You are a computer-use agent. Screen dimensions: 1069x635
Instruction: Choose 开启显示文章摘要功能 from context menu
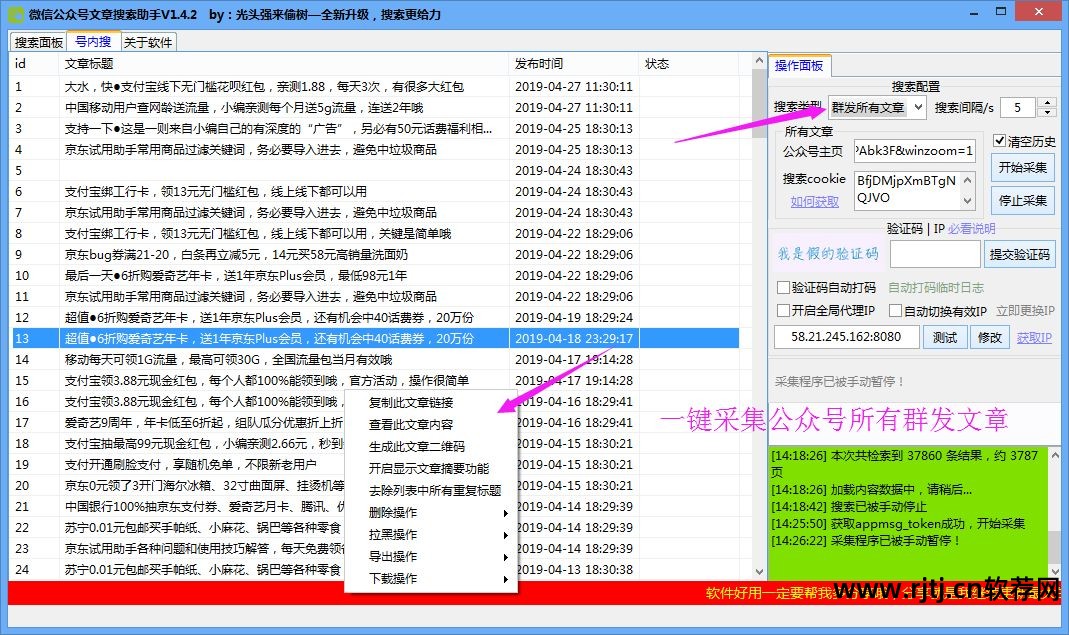click(429, 469)
